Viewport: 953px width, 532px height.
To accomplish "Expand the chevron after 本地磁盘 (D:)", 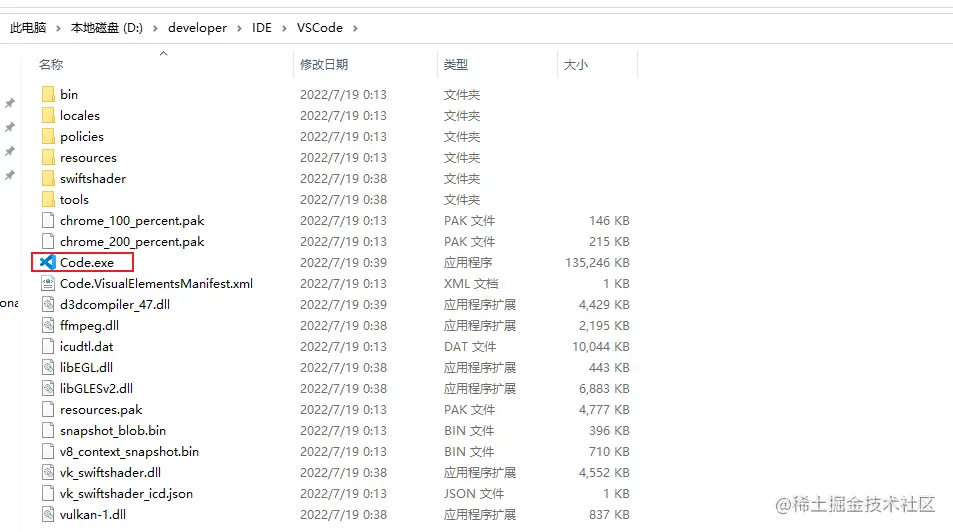I will tap(156, 28).
